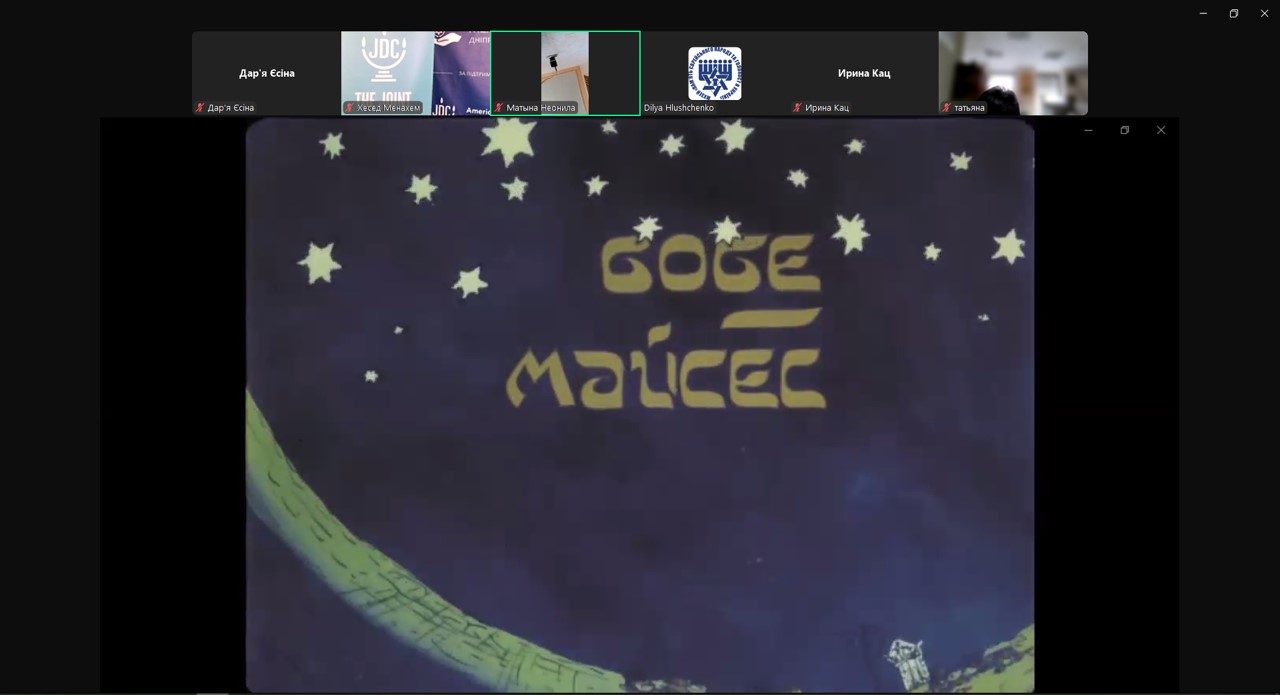Minimize the Zoom meeting window
Screen dimensions: 1280x695
(x=1203, y=13)
